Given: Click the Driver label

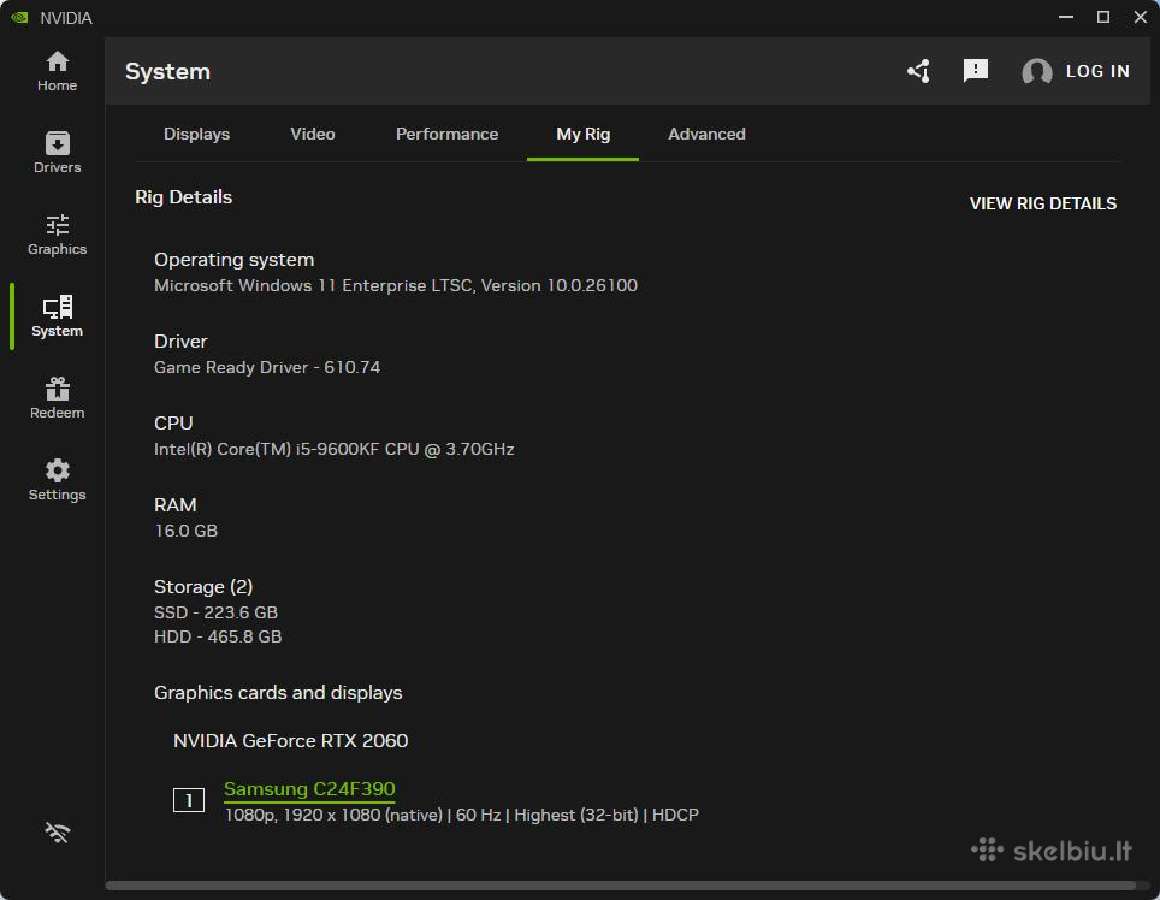Looking at the screenshot, I should pos(181,341).
